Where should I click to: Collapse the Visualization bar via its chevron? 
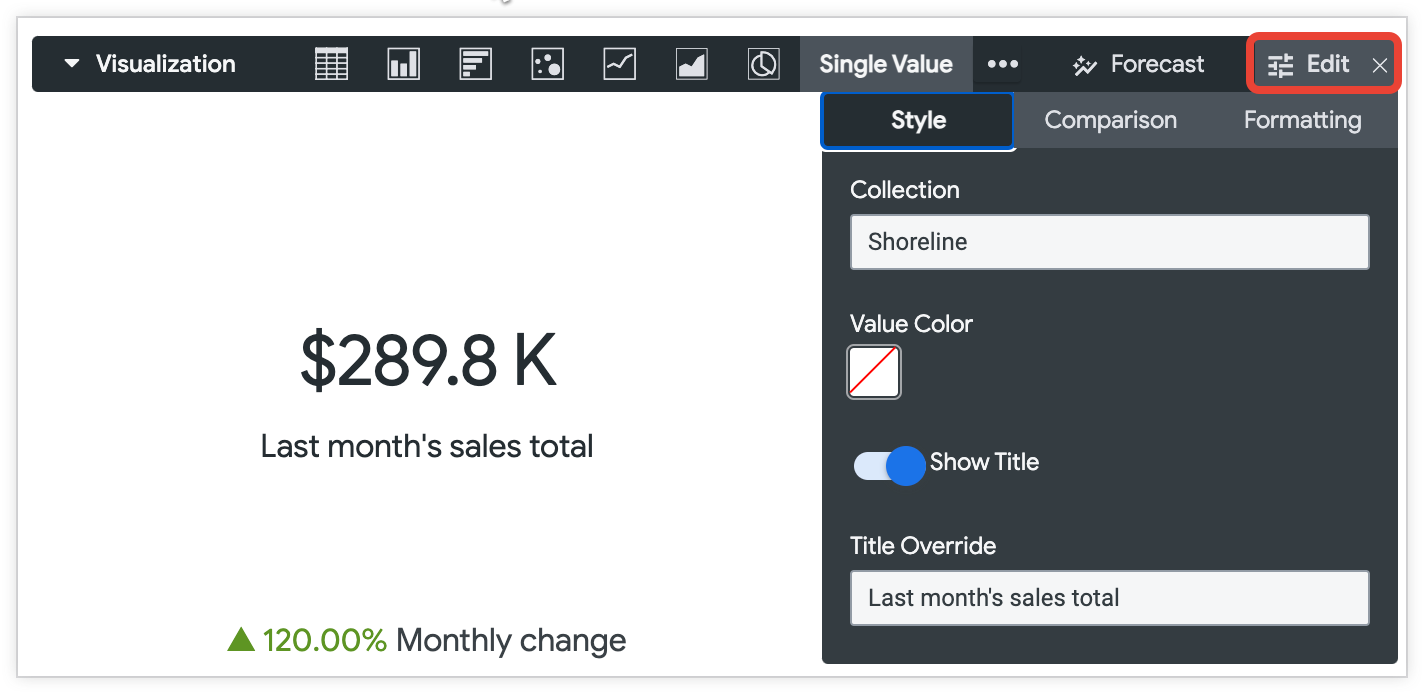[70, 62]
